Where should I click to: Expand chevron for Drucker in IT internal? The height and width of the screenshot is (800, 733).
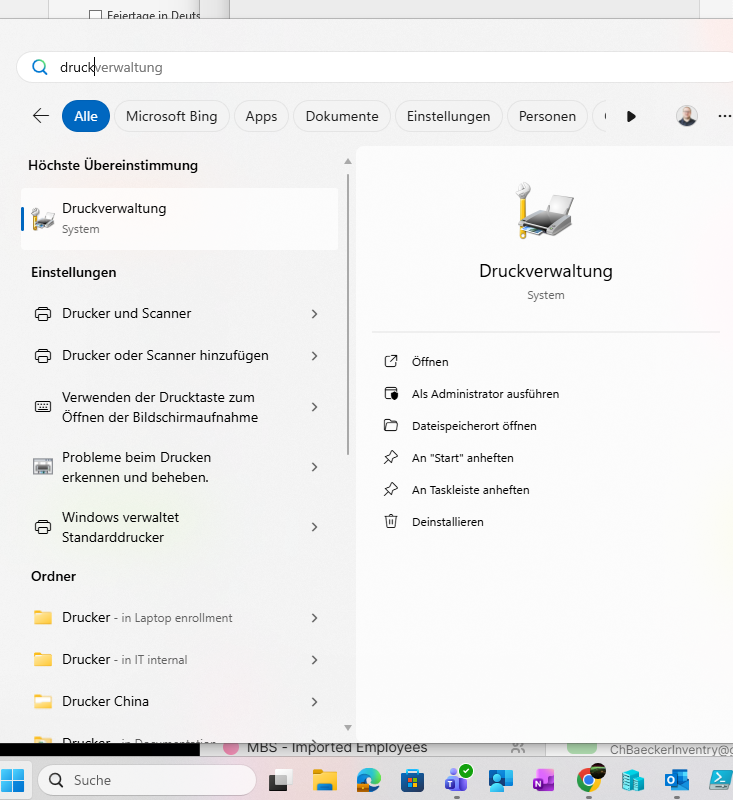314,660
